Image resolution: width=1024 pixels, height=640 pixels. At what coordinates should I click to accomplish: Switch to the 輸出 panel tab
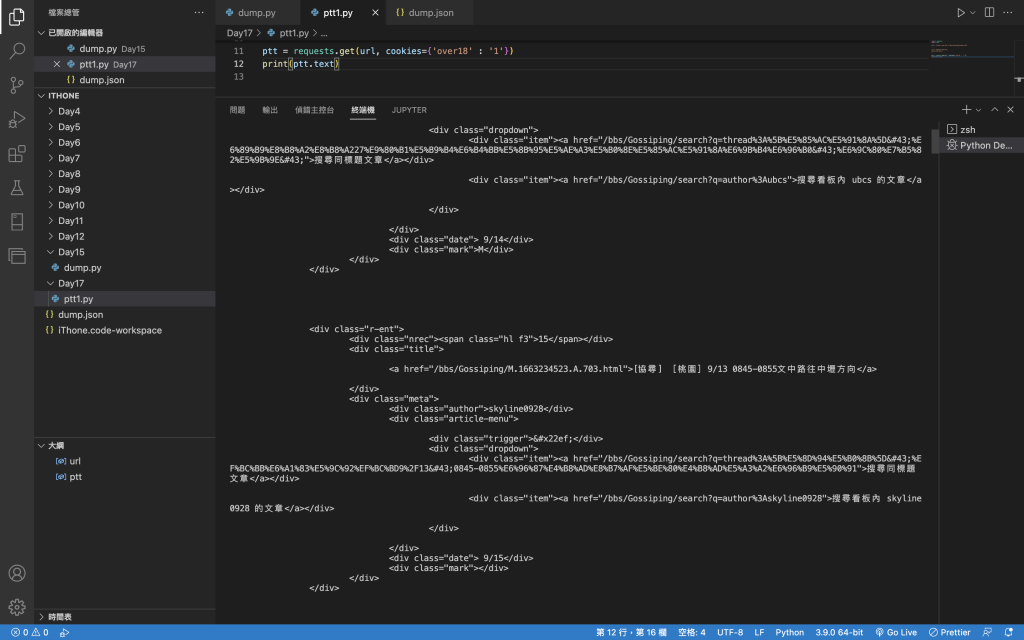(x=270, y=110)
